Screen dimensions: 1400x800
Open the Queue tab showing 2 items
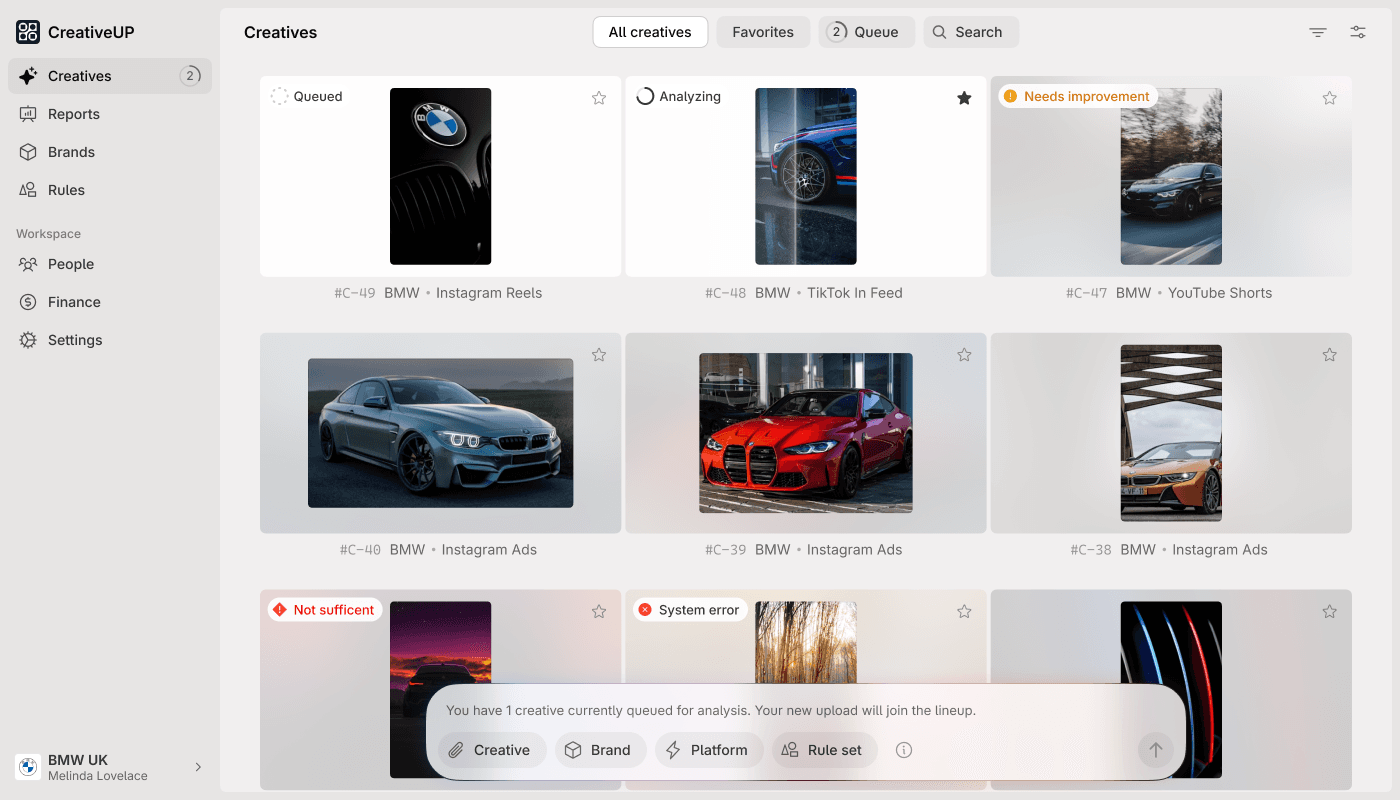click(x=866, y=32)
